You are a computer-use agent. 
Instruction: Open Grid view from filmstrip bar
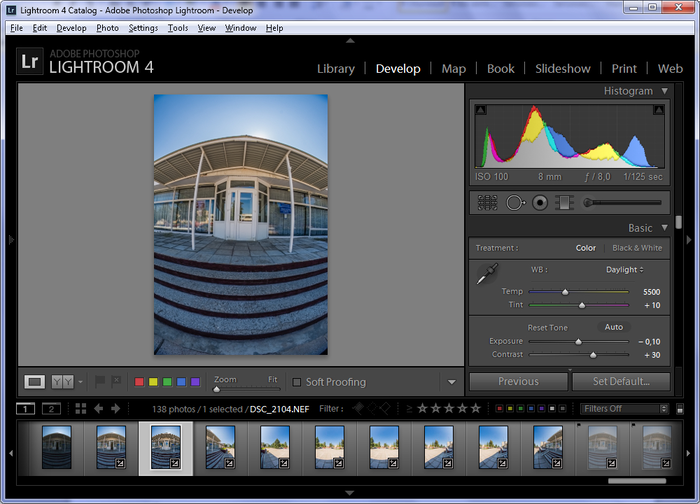81,408
